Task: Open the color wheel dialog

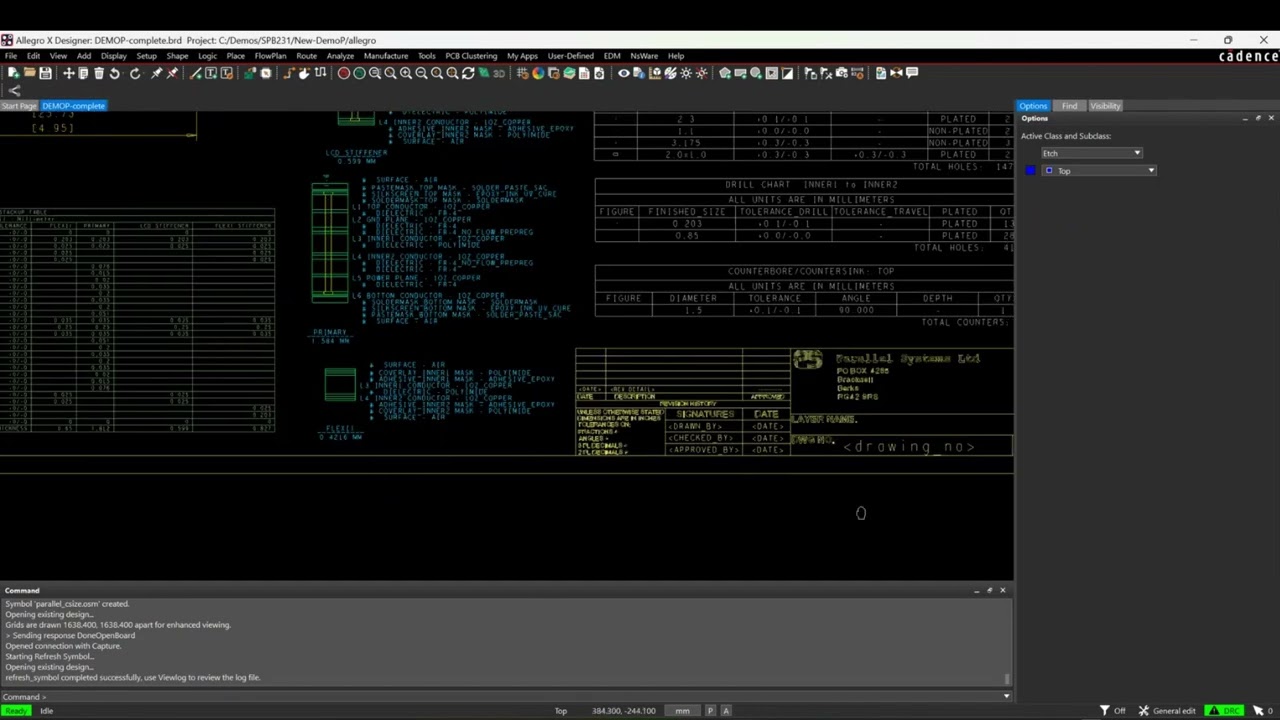Action: pyautogui.click(x=538, y=73)
